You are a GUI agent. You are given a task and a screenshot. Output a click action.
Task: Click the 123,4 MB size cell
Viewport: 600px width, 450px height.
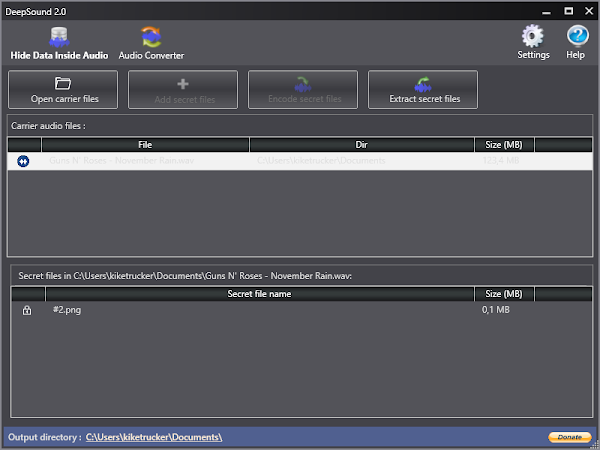(x=501, y=161)
